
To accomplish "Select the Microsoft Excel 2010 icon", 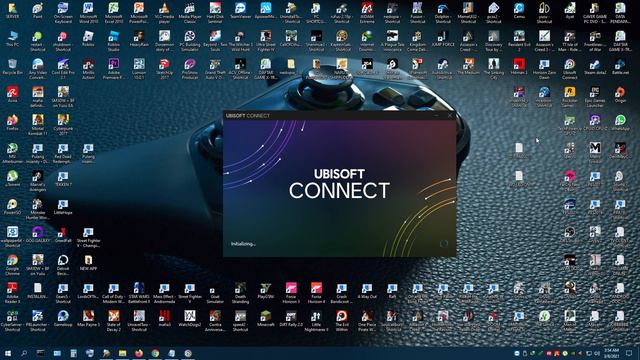I will pos(113,12).
